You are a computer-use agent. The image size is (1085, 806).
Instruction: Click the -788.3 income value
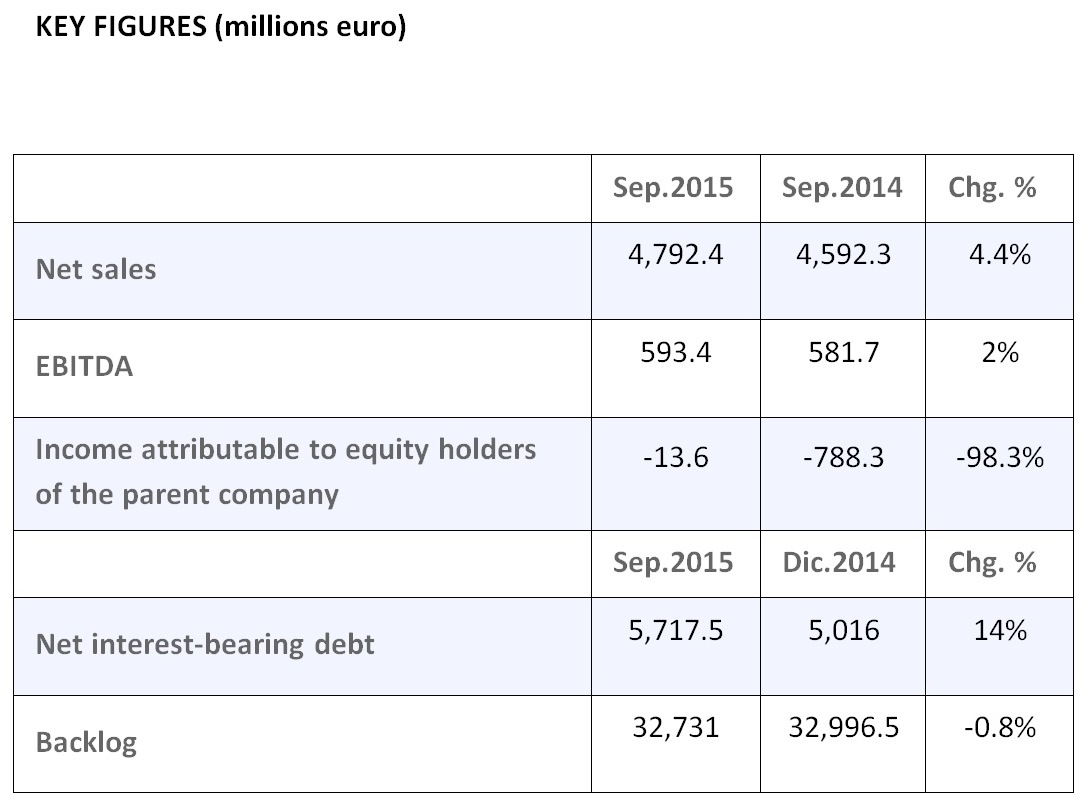841,458
